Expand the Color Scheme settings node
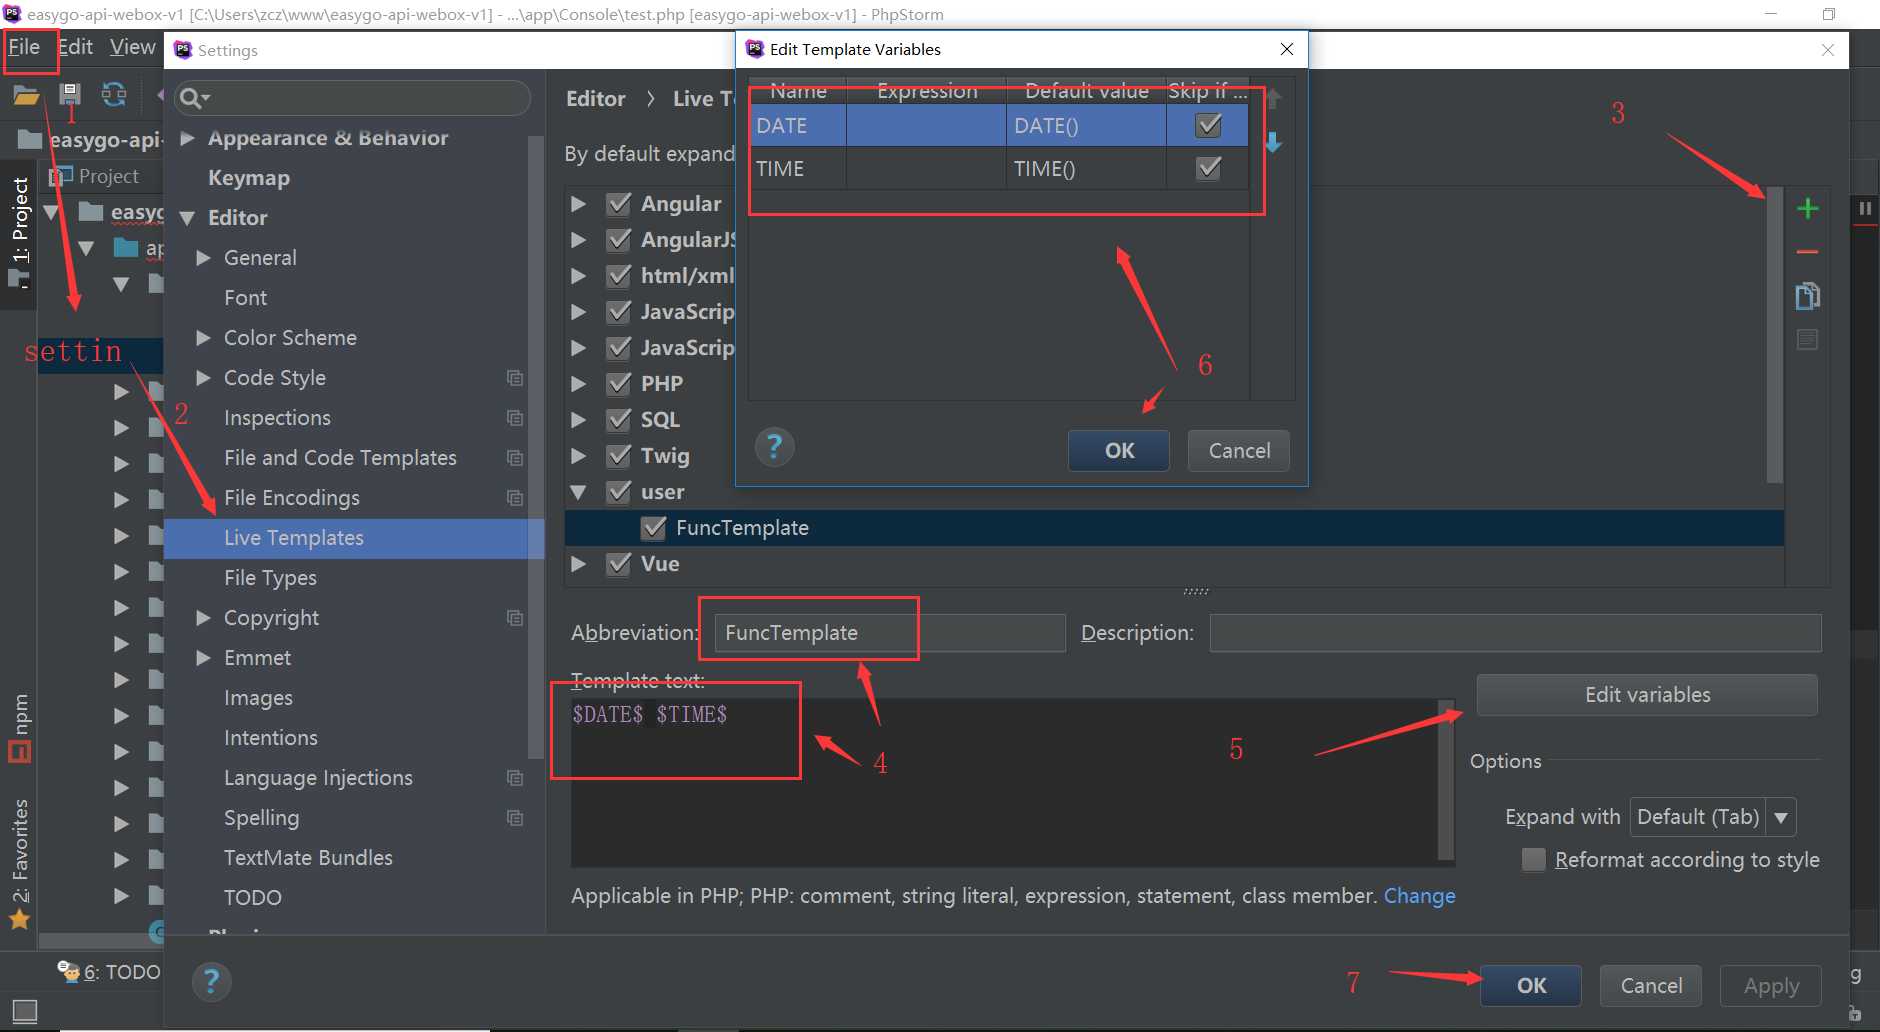1880x1032 pixels. 203,338
